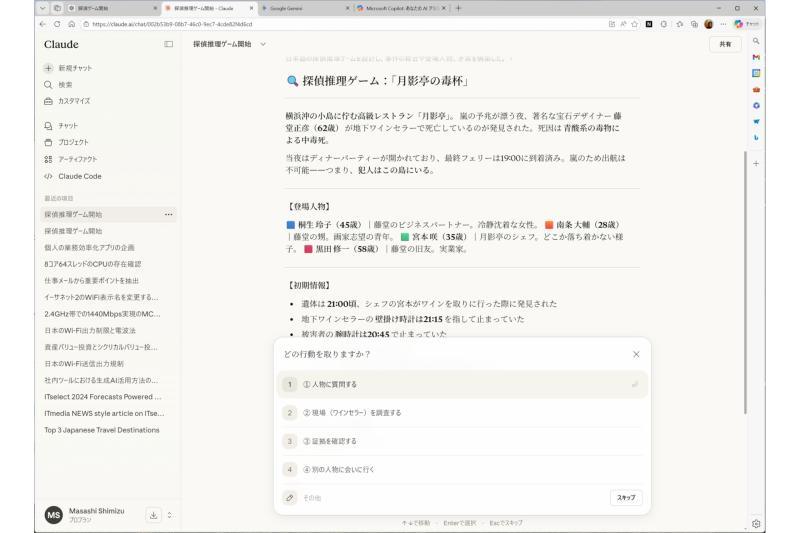Refresh the page
Viewport: 800px width, 533px height.
point(57,24)
